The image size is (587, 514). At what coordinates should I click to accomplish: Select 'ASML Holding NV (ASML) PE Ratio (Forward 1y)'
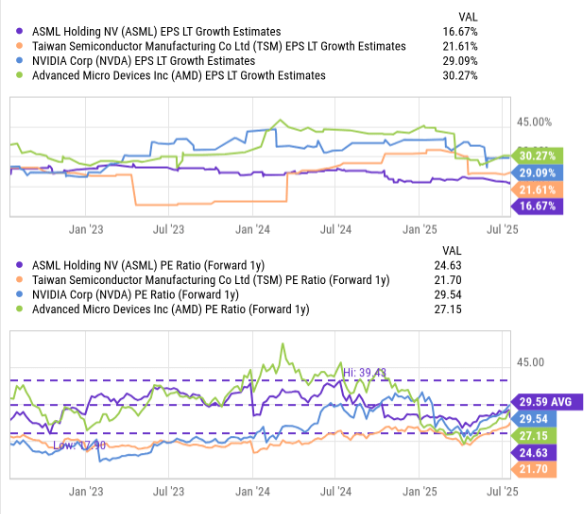148,265
